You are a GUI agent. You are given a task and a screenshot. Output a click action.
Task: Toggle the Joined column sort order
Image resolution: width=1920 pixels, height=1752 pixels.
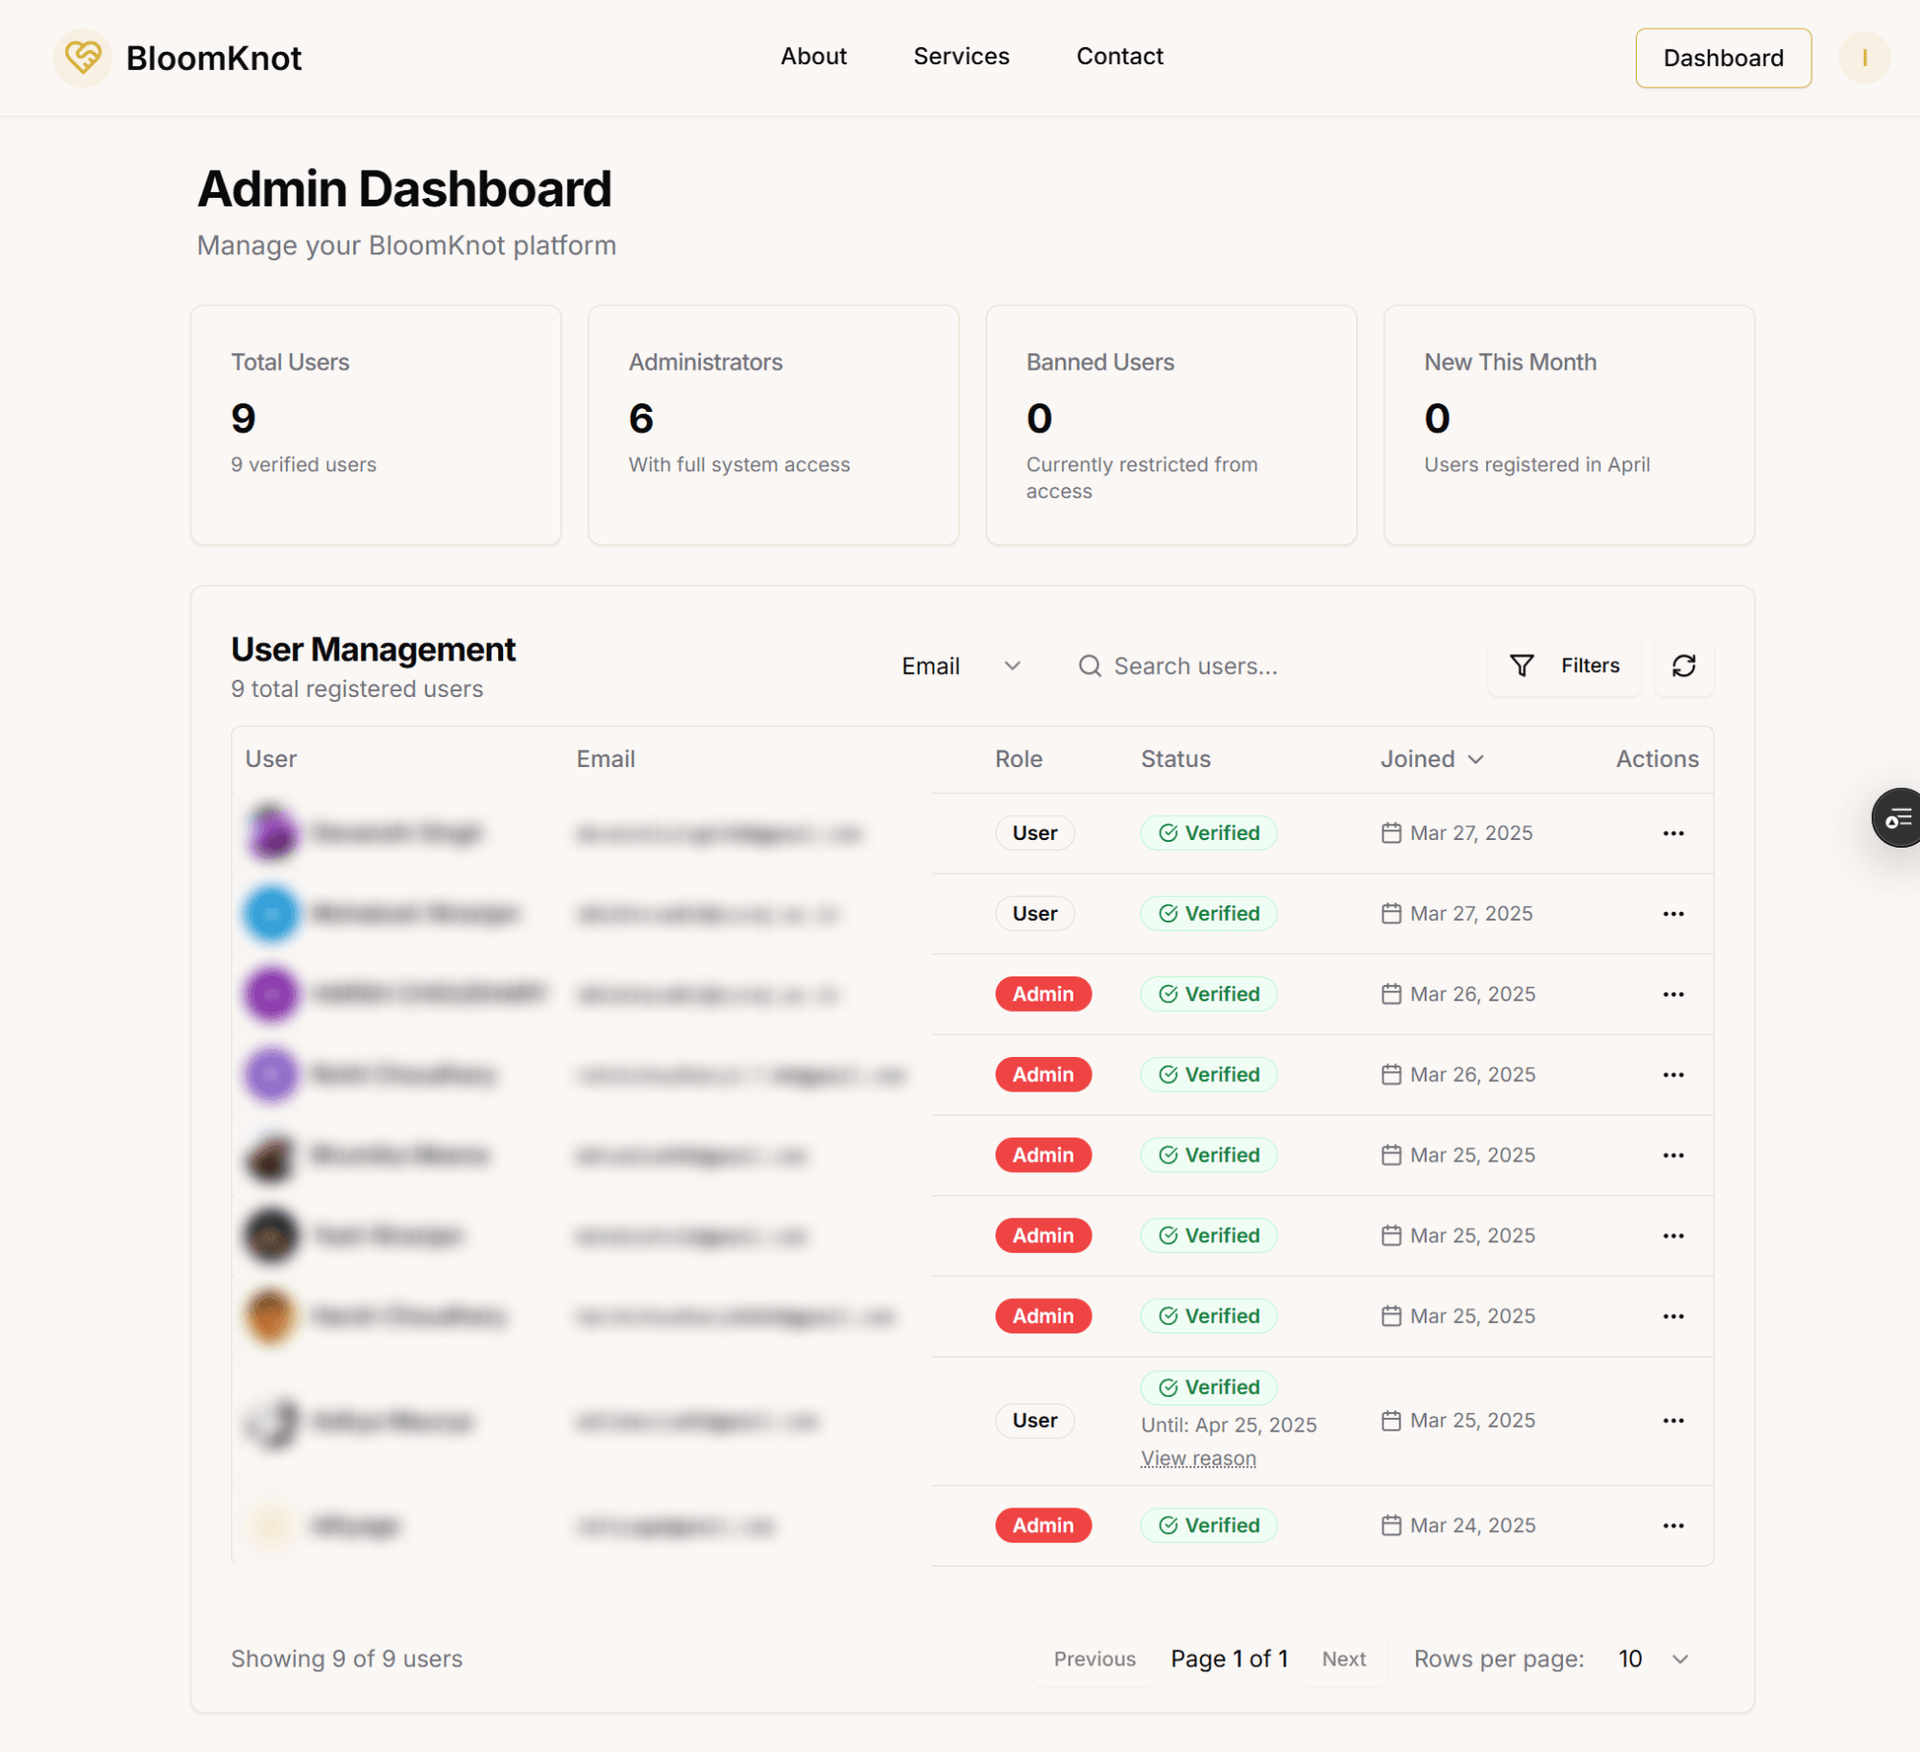tap(1432, 759)
